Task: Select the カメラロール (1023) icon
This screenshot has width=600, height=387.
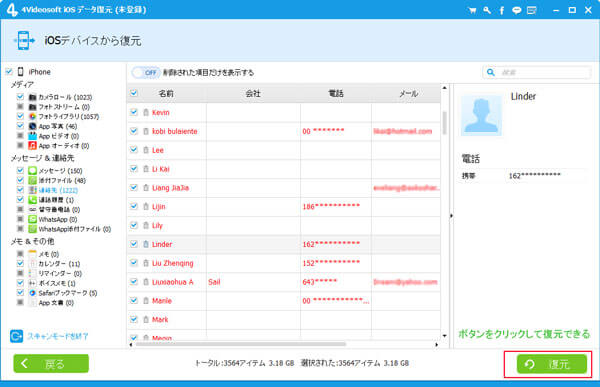Action: coord(33,97)
